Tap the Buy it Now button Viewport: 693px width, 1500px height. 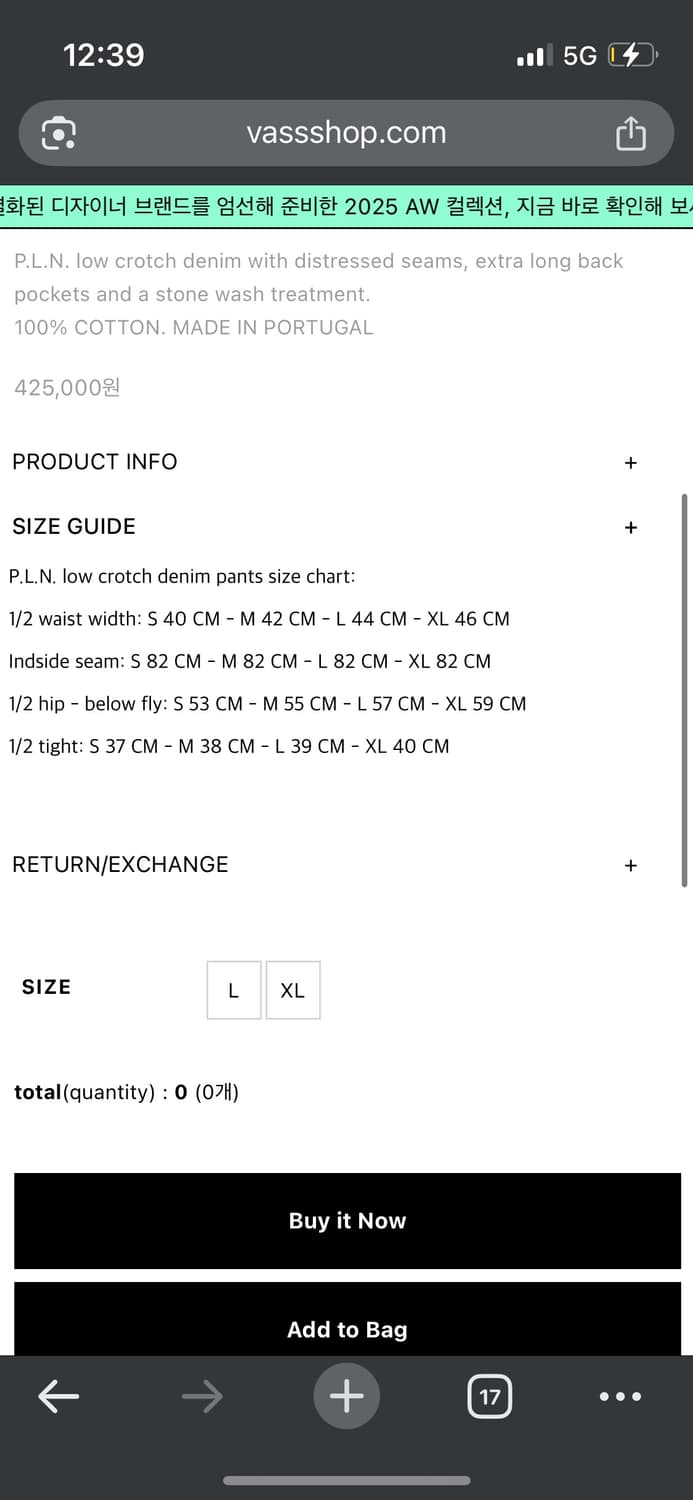(x=346, y=1220)
